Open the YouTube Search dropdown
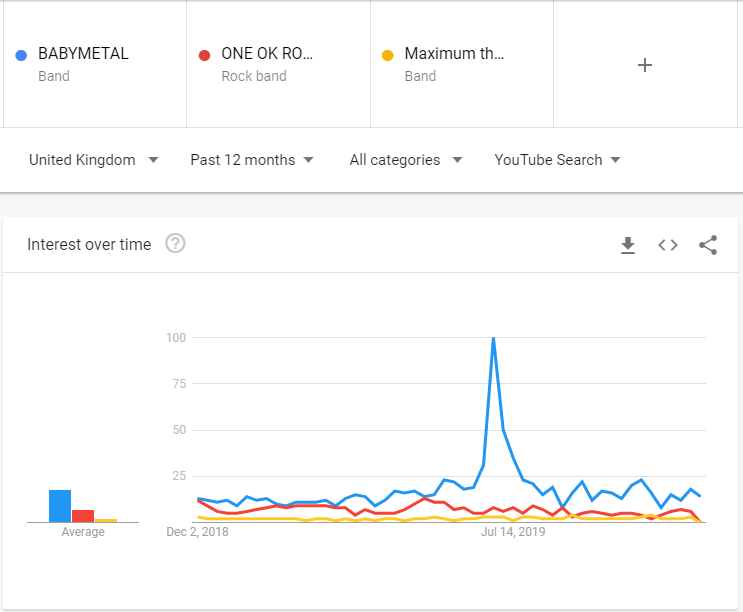The image size is (743, 612). pyautogui.click(x=557, y=160)
